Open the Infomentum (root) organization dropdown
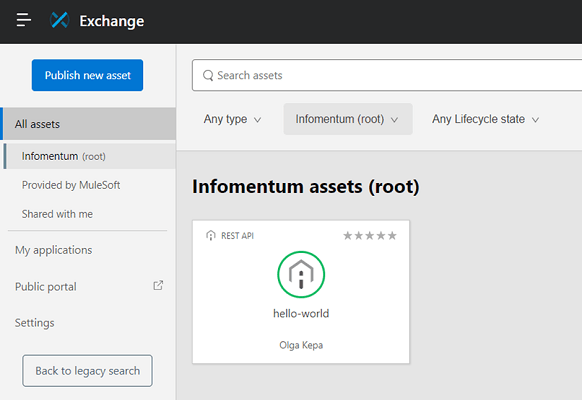The width and height of the screenshot is (582, 400). pyautogui.click(x=348, y=119)
